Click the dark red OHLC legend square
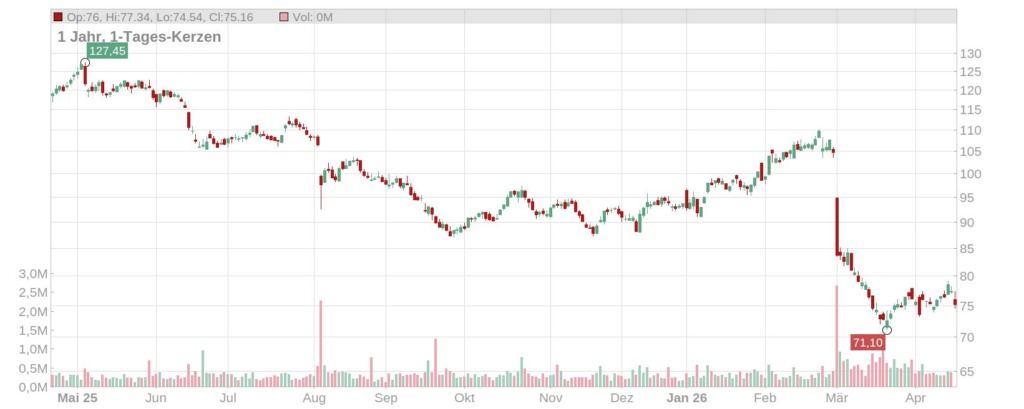The height and width of the screenshot is (409, 1024). coord(58,17)
